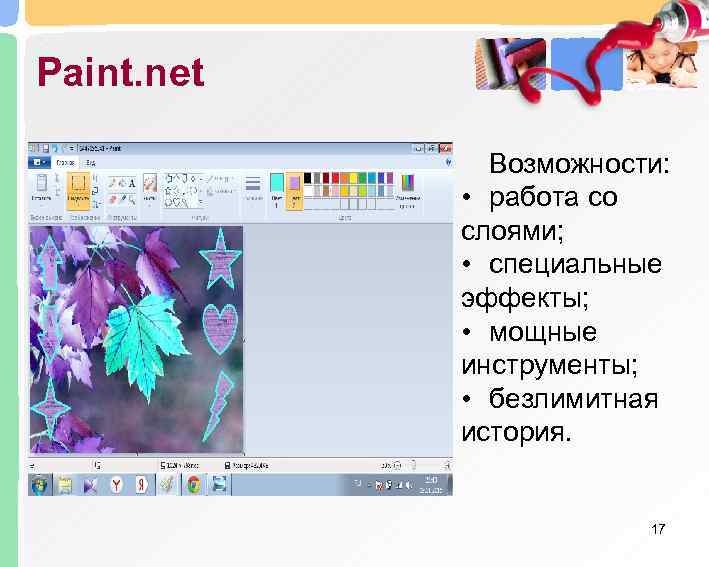The image size is (709, 567).
Task: Open the shape Outline (Контур) dropdown
Action: click(x=221, y=179)
